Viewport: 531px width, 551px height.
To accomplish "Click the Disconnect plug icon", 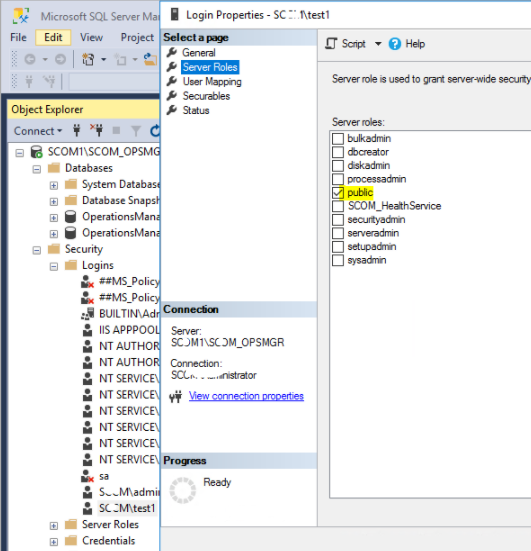I will (x=96, y=130).
